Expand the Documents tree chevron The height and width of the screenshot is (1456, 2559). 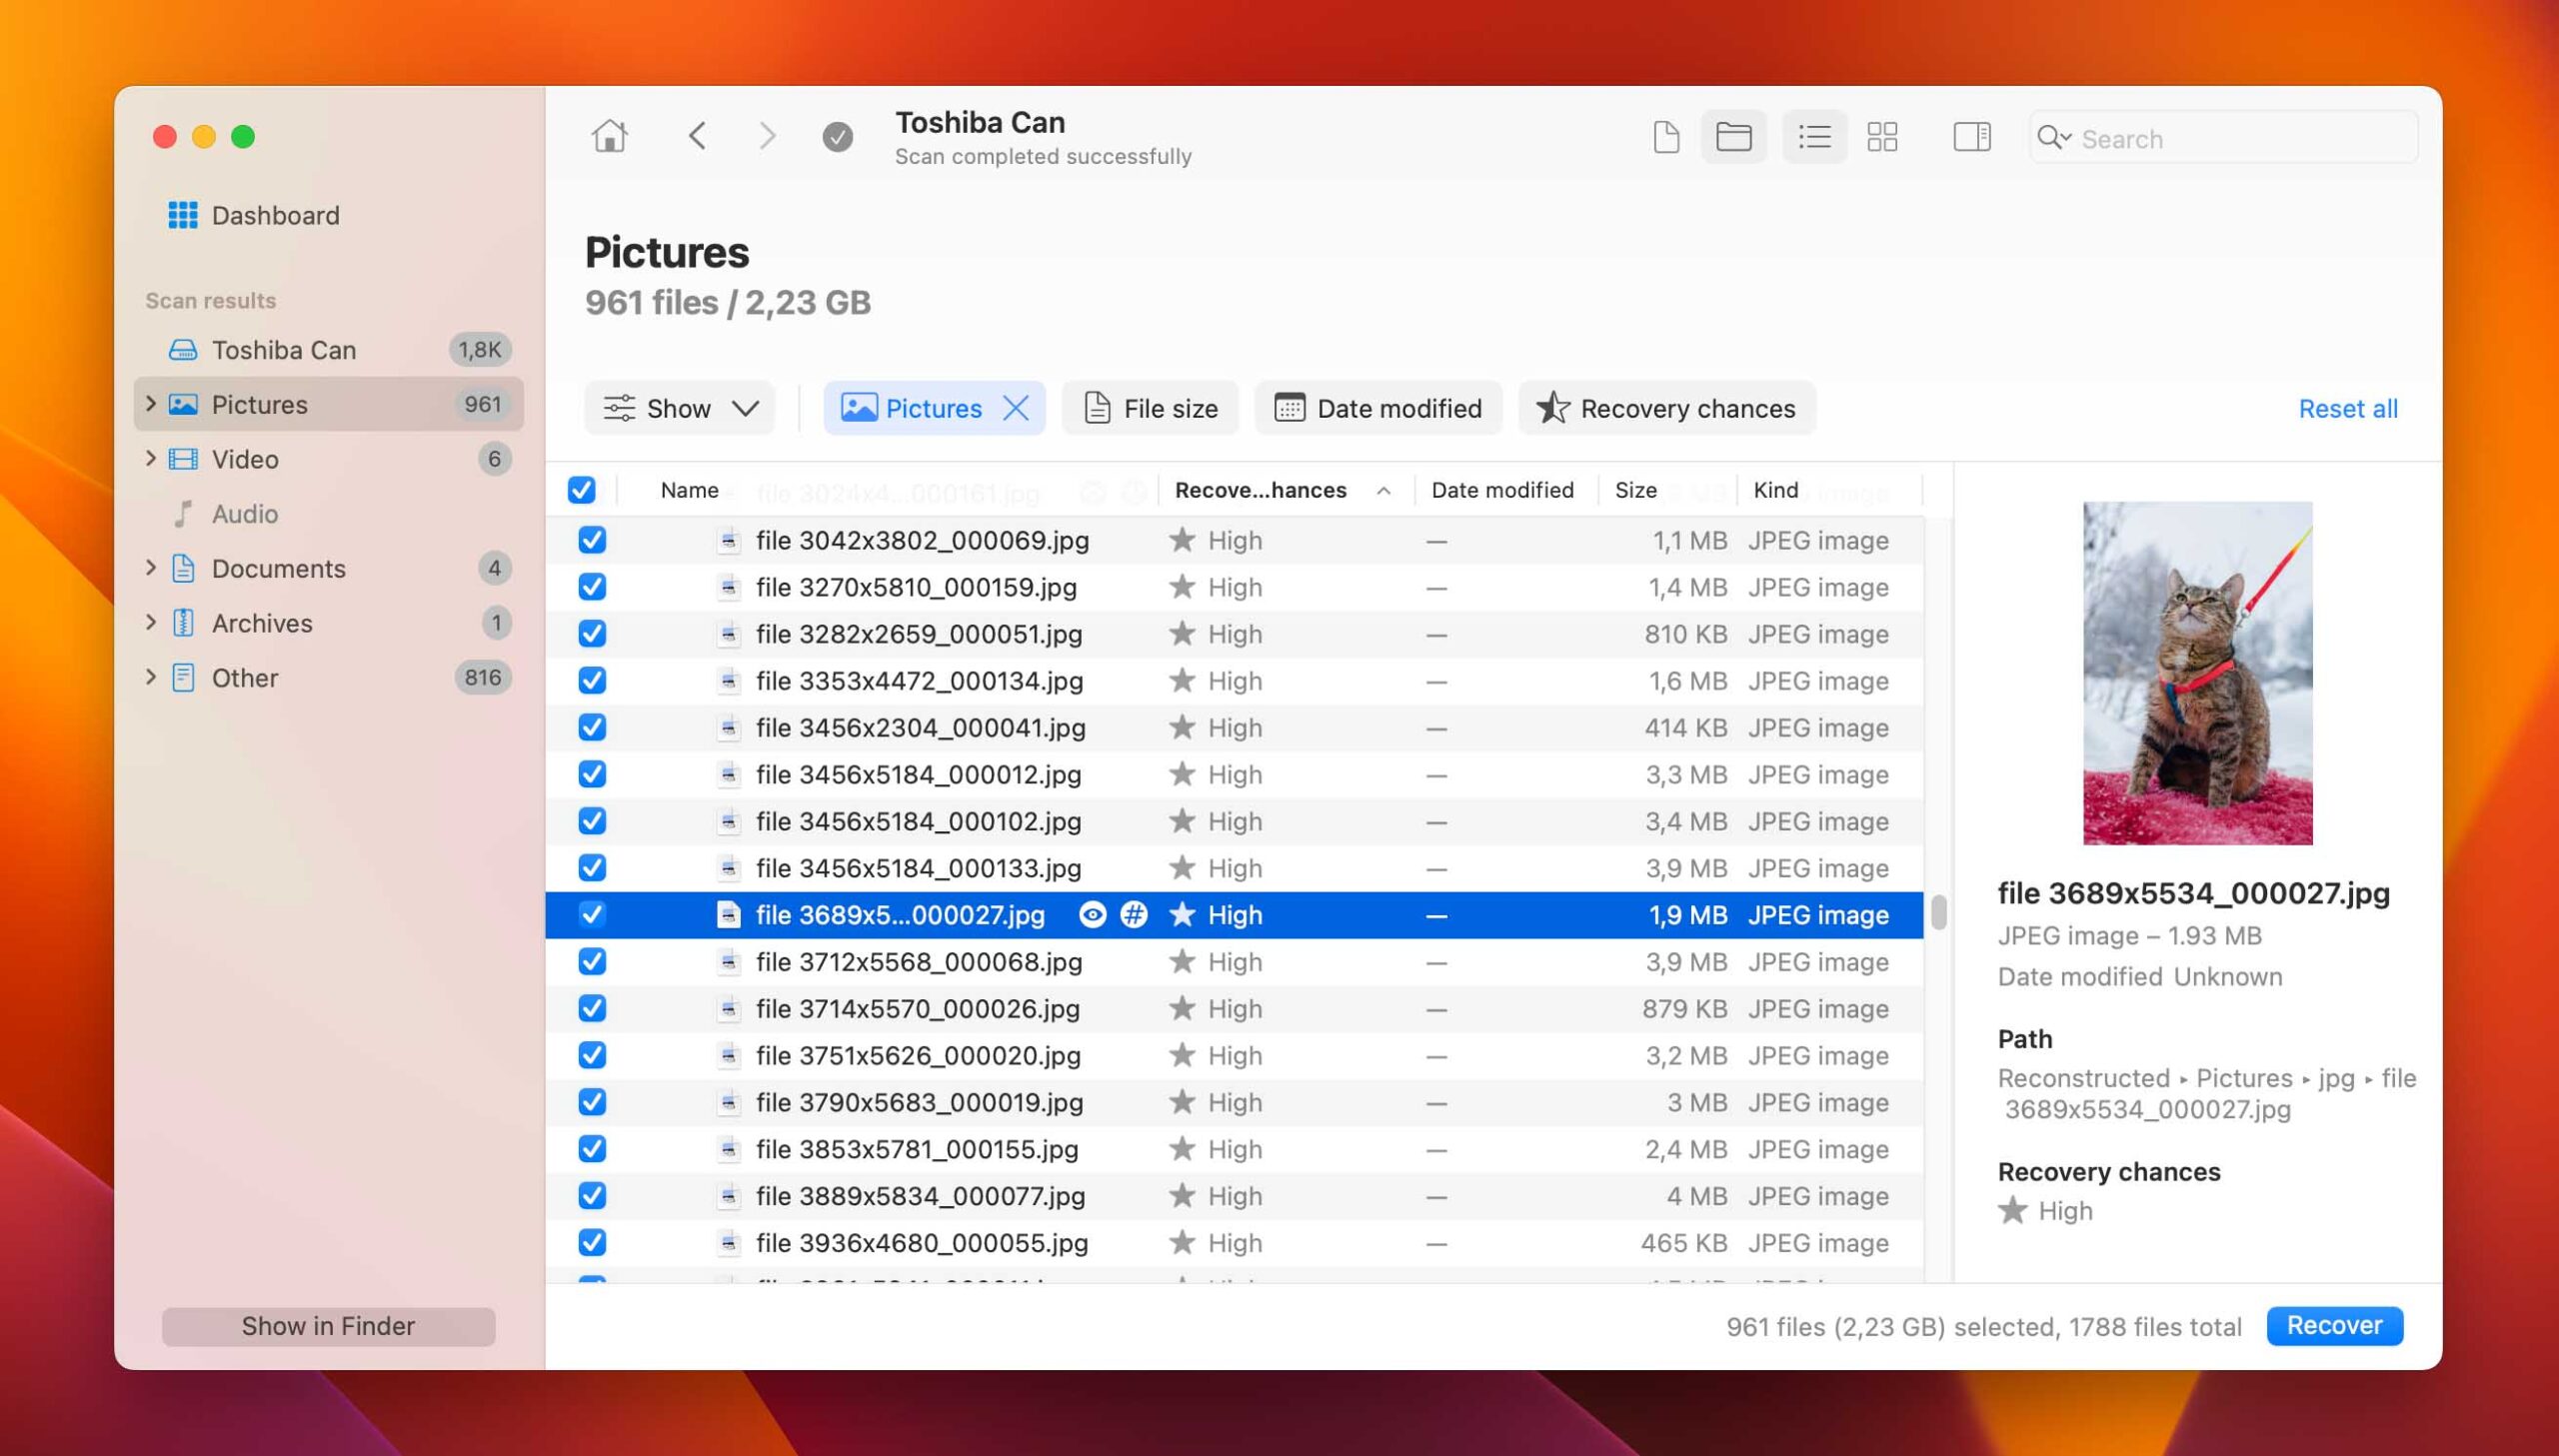pyautogui.click(x=151, y=567)
